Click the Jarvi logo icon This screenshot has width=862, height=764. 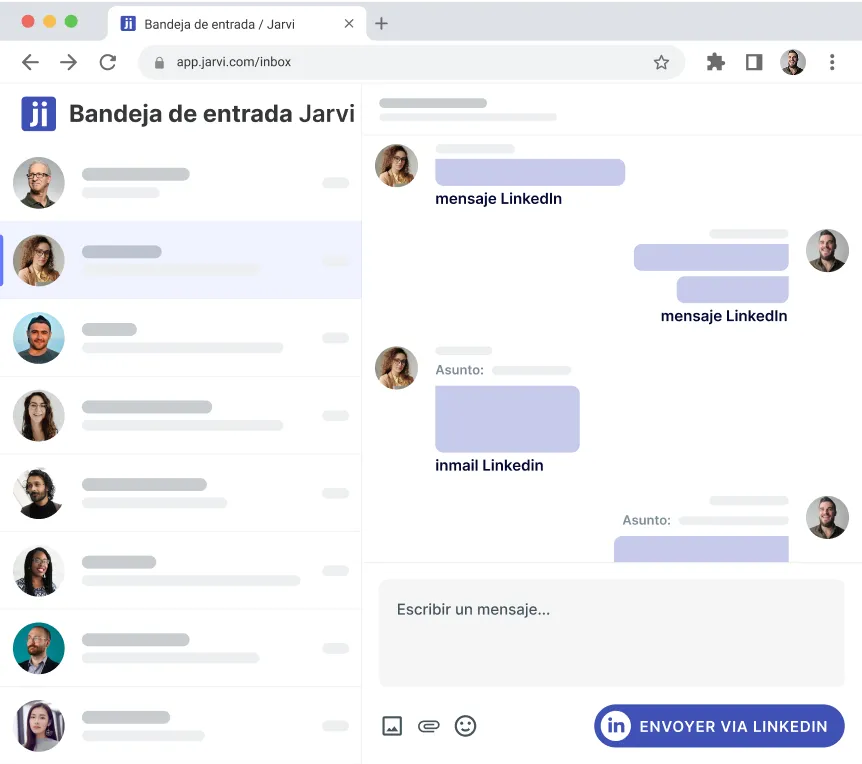[x=38, y=114]
